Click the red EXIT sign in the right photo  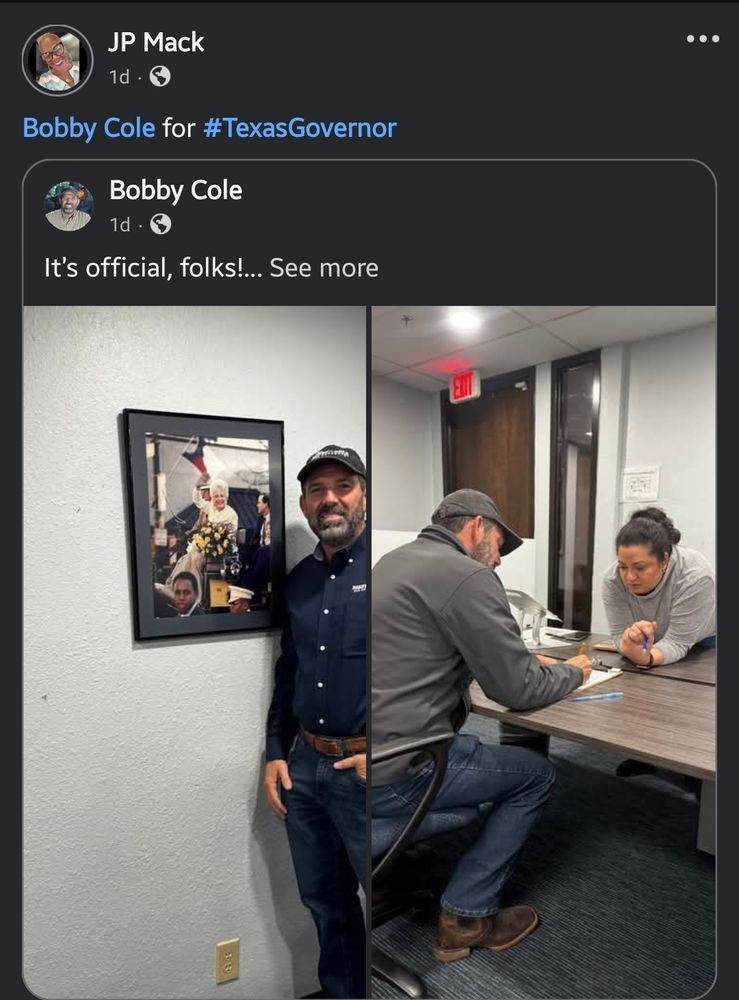click(x=464, y=386)
